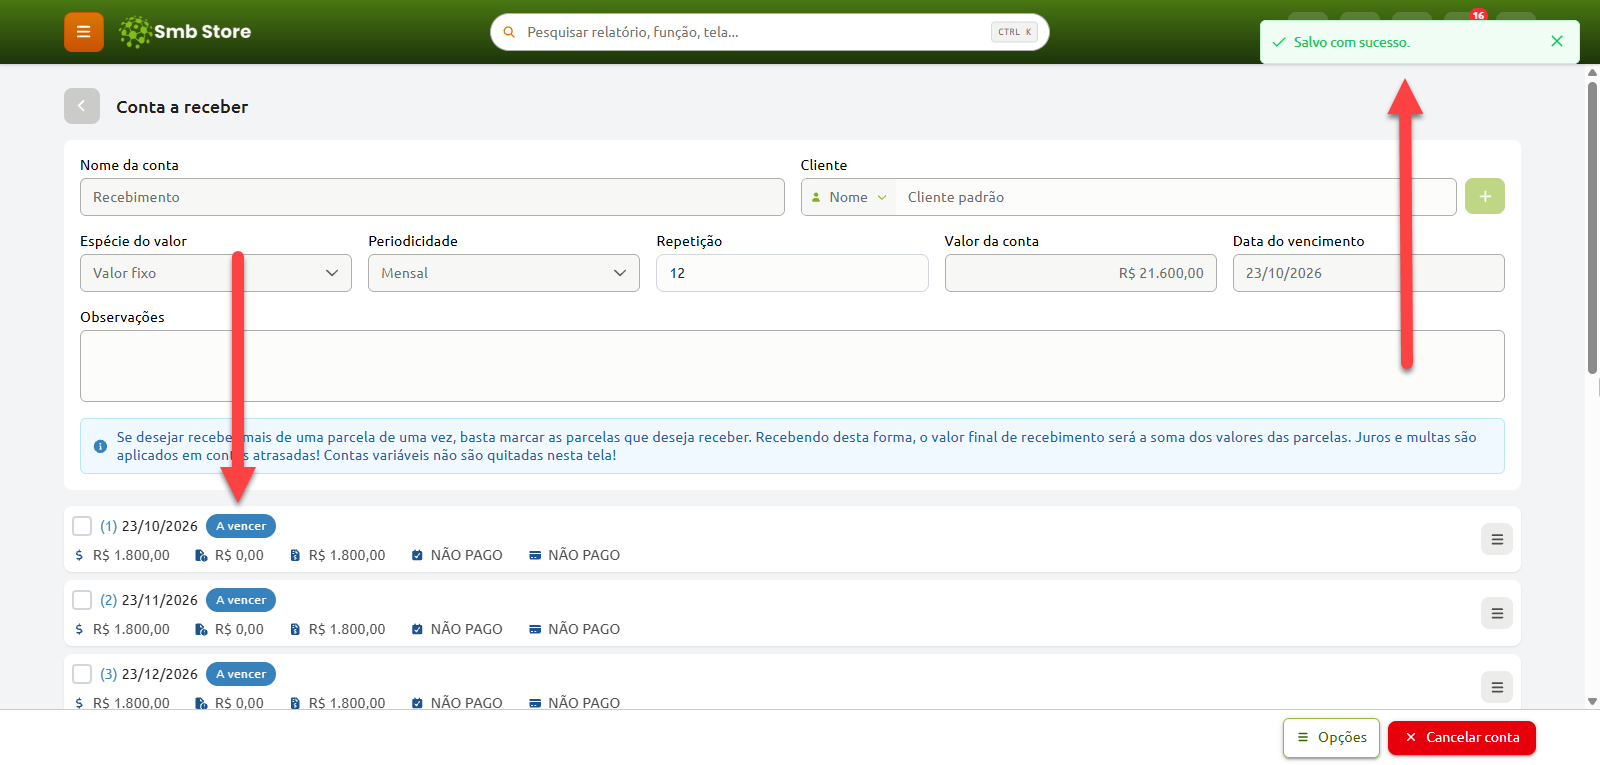Image resolution: width=1600 pixels, height=765 pixels.
Task: Expand the Periodicidade dropdown set to Mensal
Action: [504, 273]
